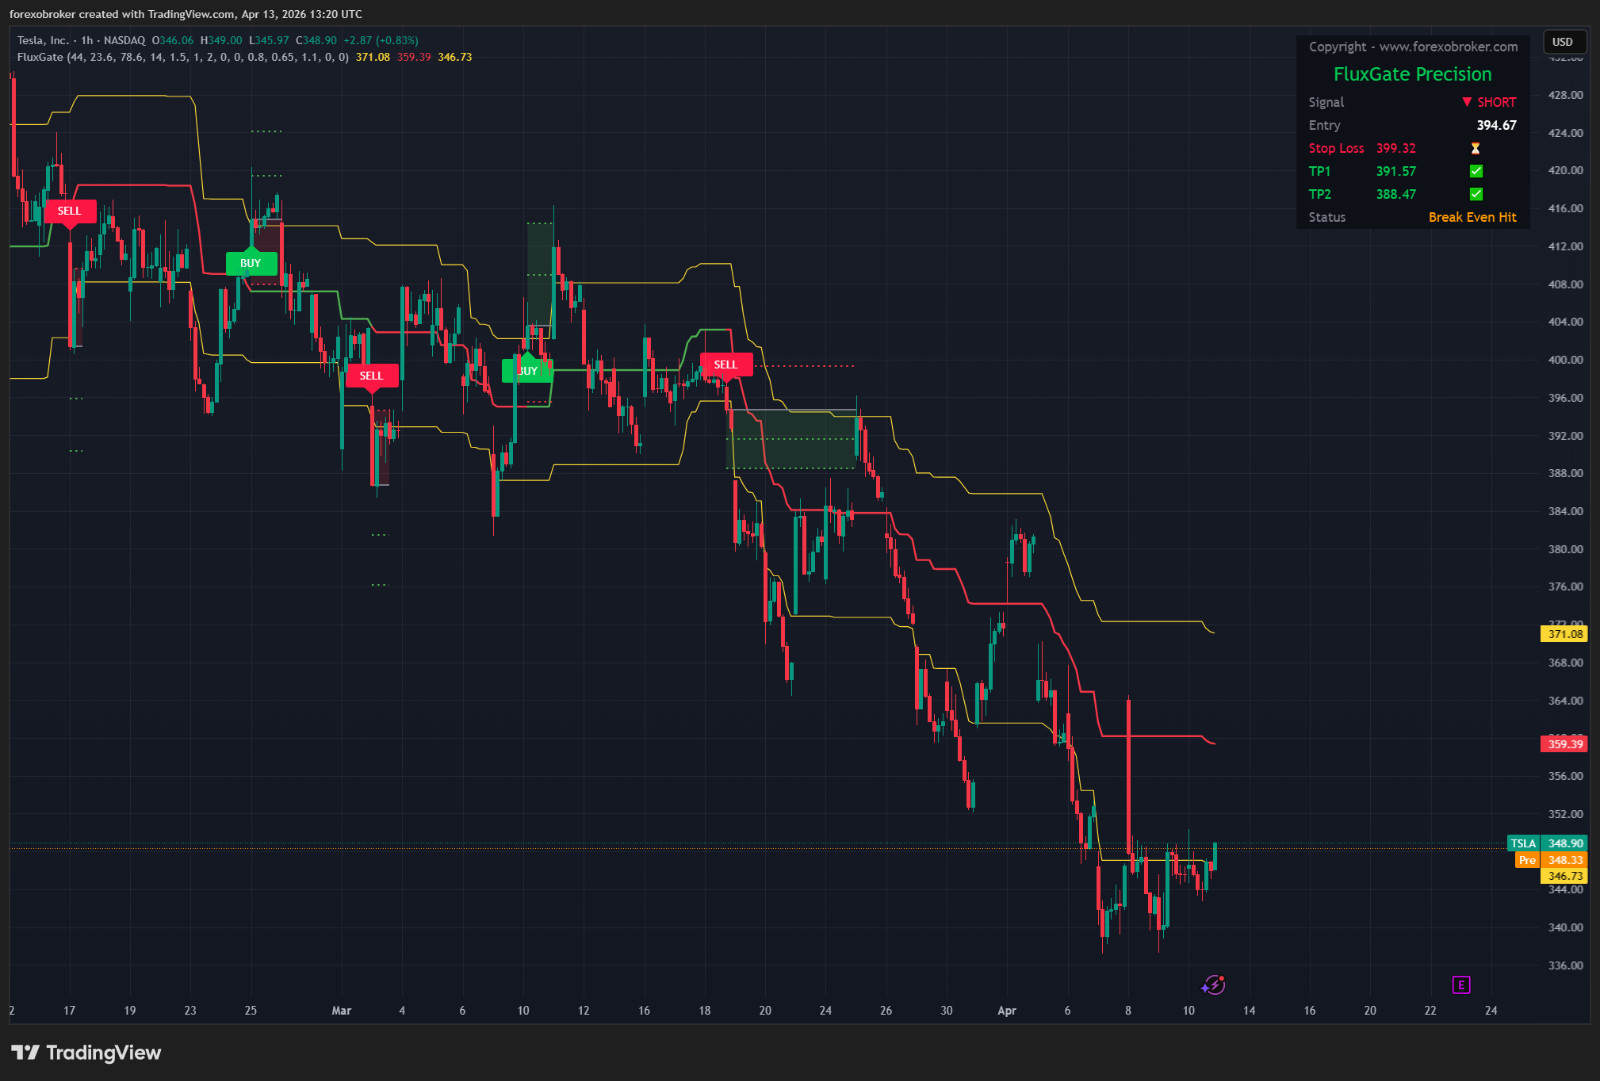The image size is (1600, 1081).
Task: Select the SELL signal label near Mar 18
Action: (x=726, y=364)
